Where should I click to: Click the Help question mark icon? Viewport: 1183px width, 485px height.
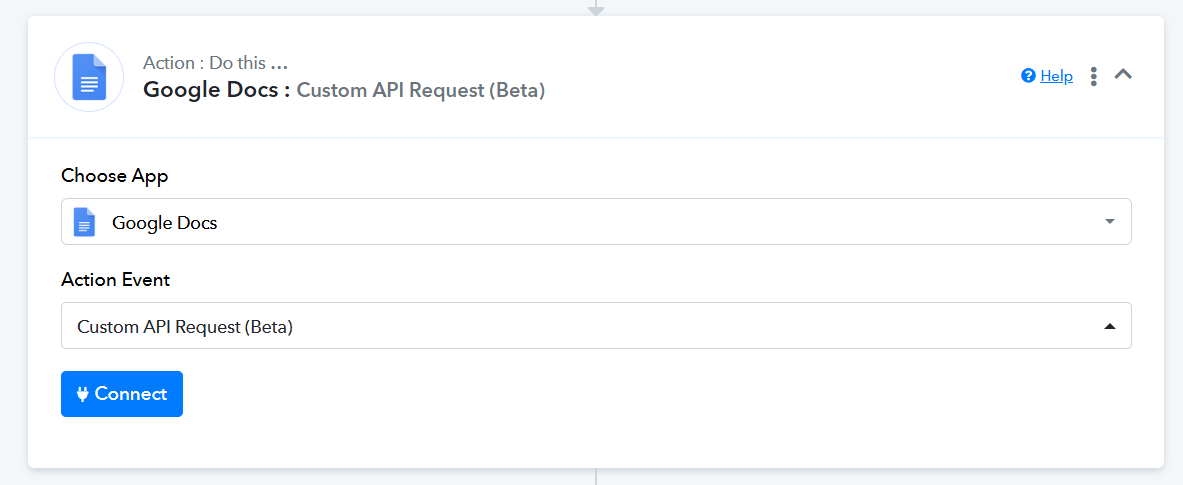(1028, 76)
